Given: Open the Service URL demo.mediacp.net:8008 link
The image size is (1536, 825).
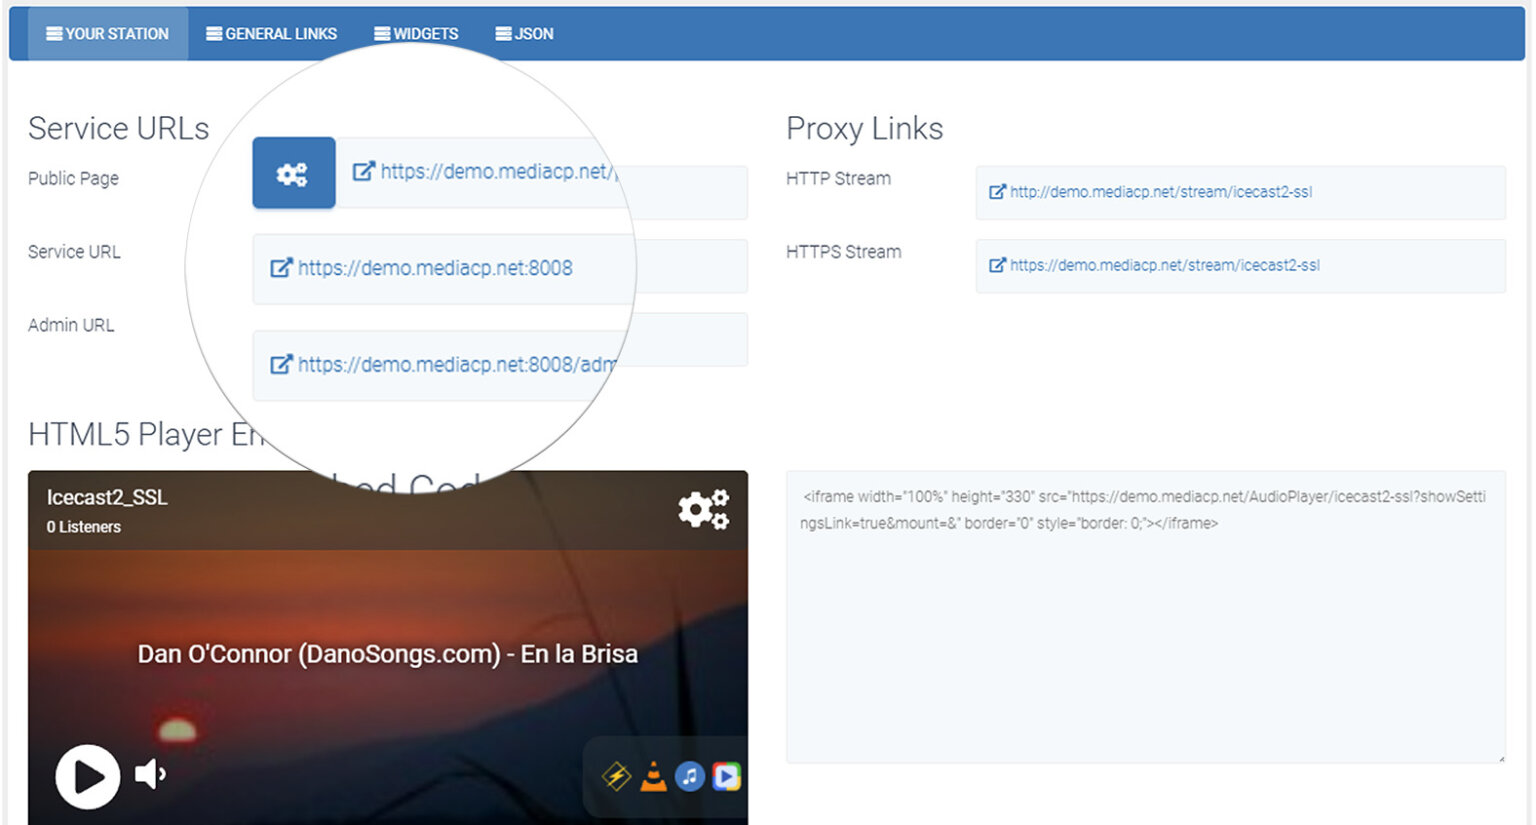Looking at the screenshot, I should pos(435,268).
